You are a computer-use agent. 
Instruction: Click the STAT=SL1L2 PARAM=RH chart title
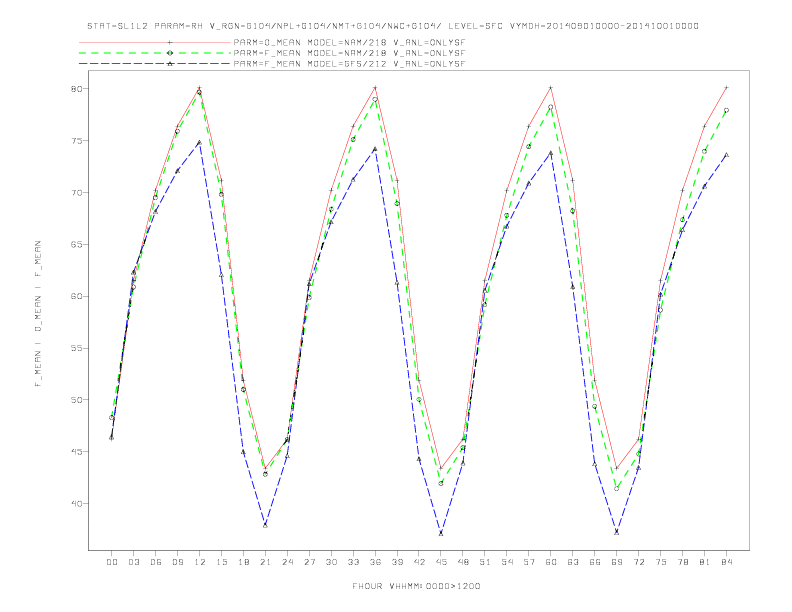point(393,26)
